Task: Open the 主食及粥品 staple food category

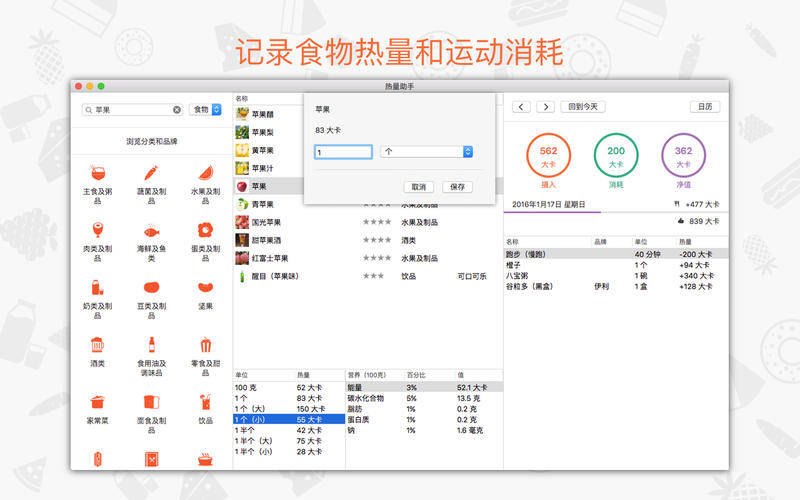Action: point(97,183)
